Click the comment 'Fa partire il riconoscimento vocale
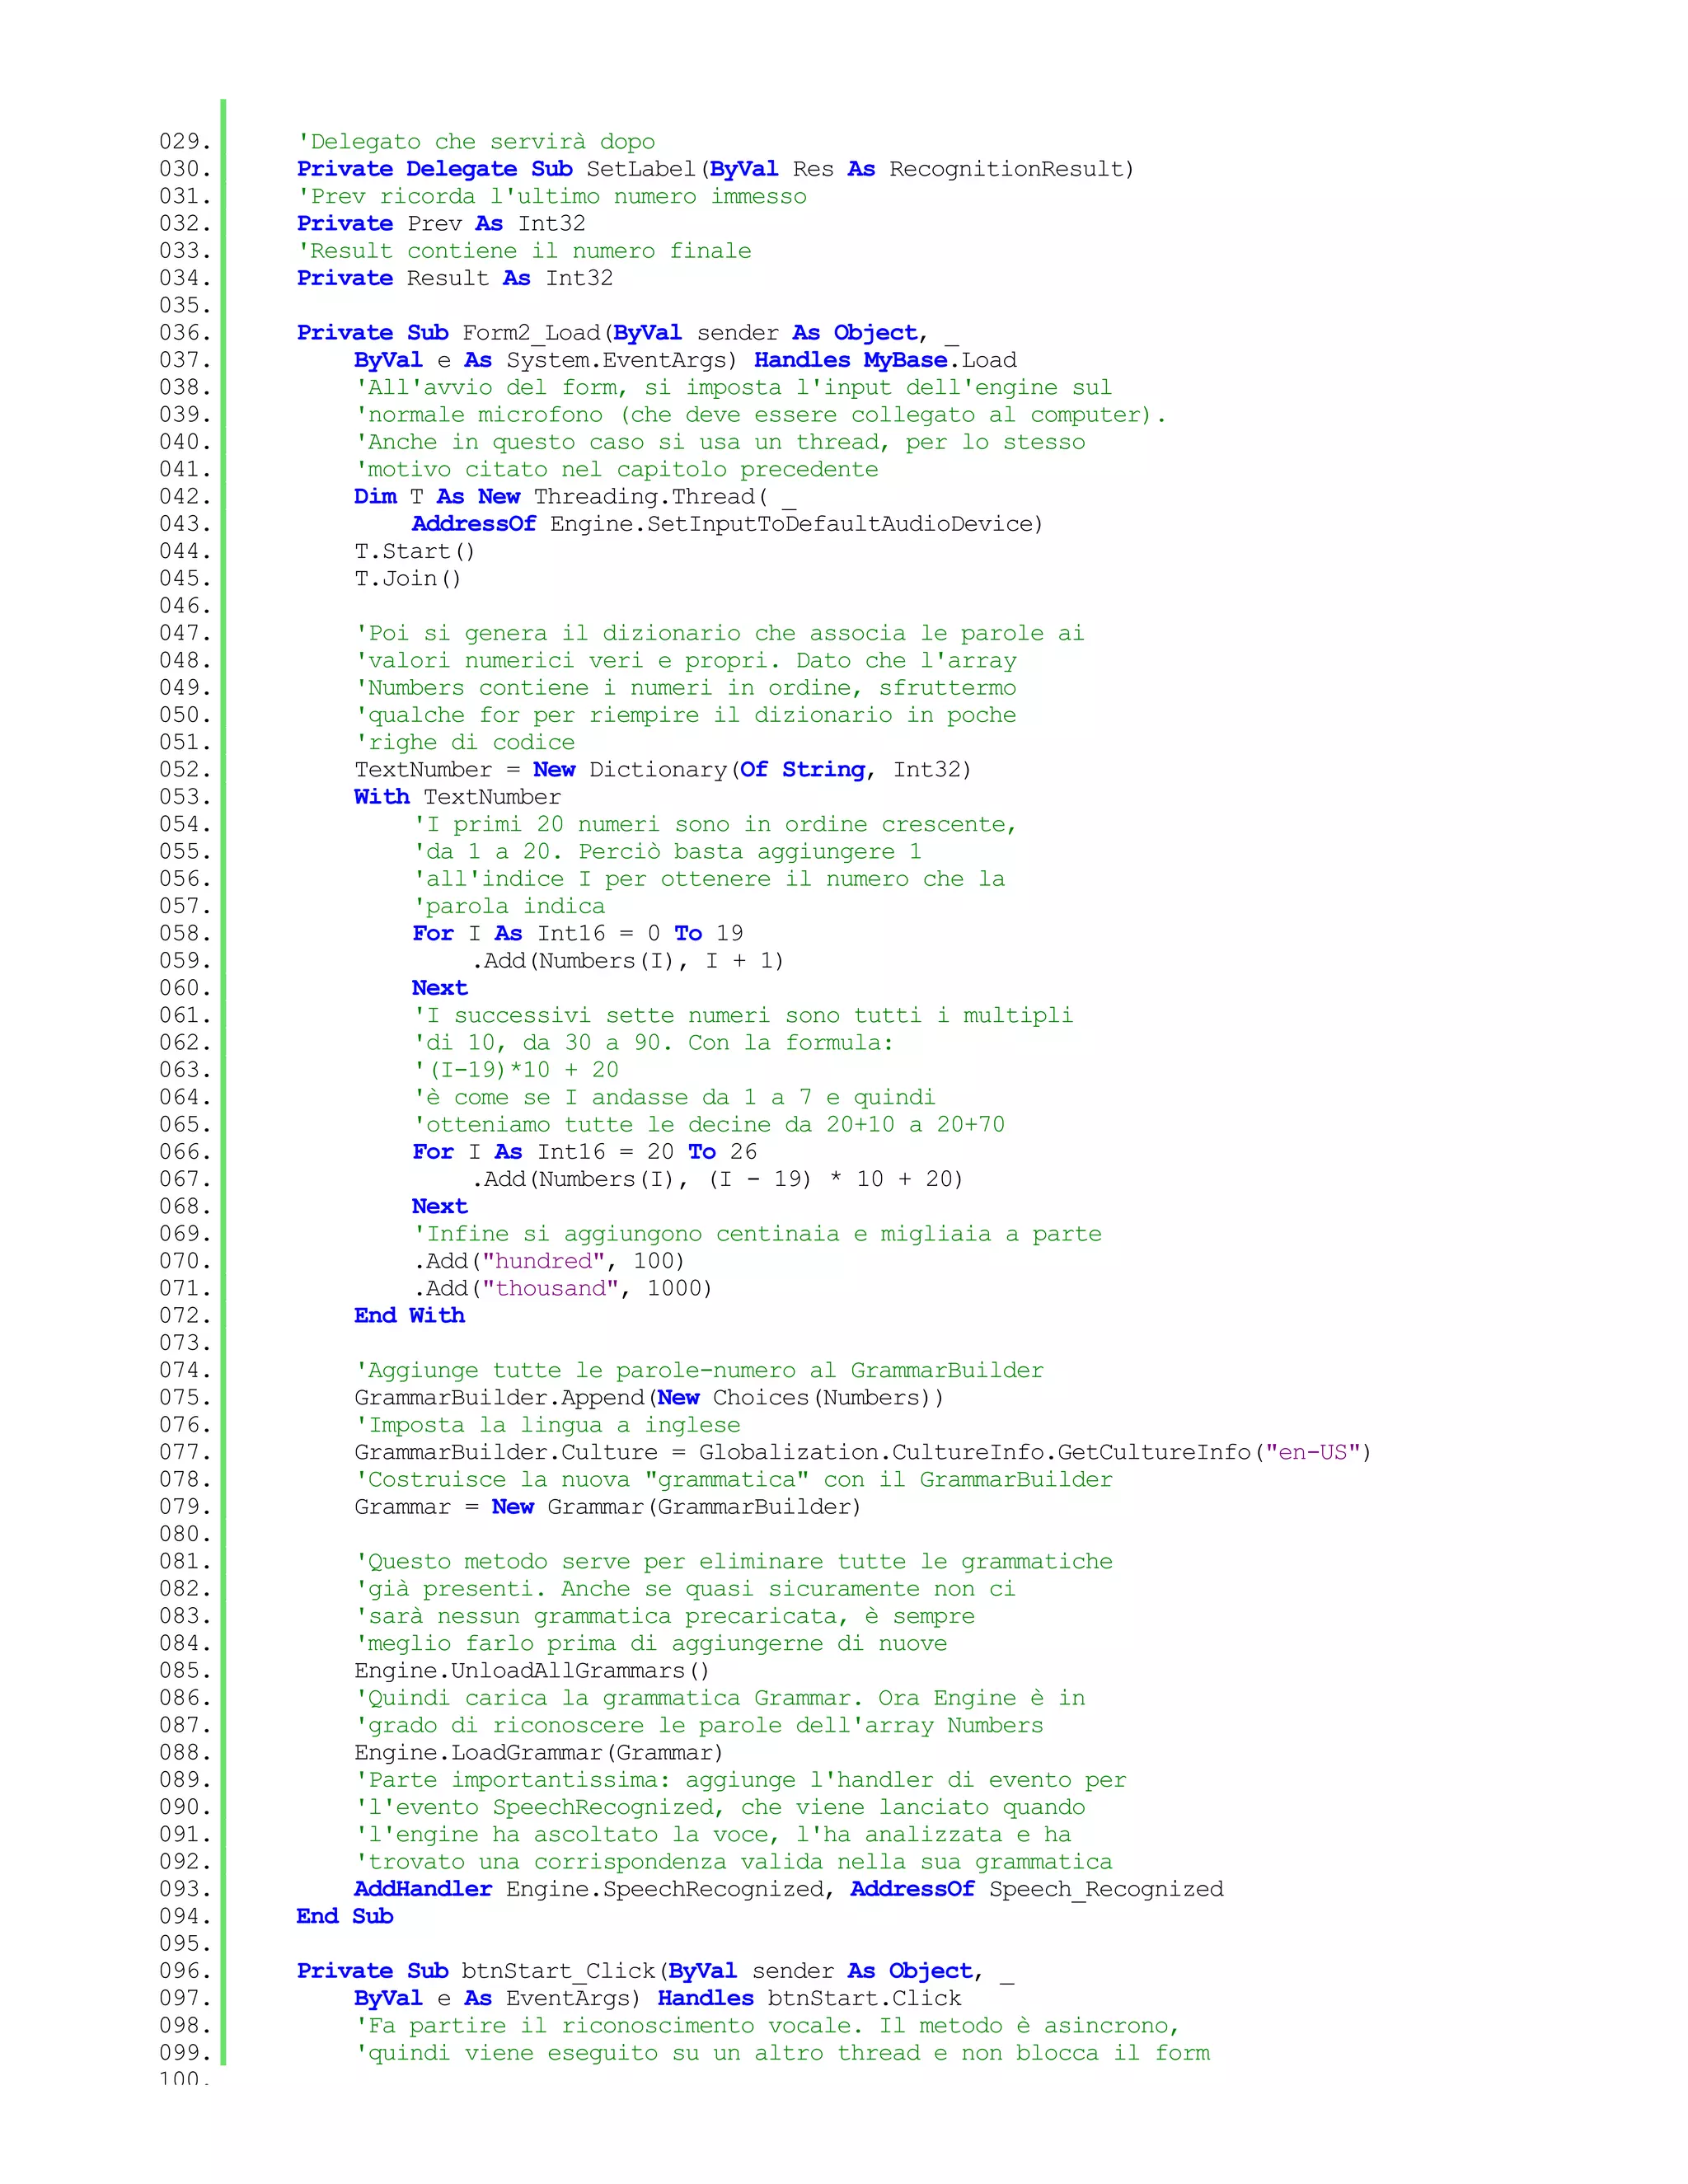The width and height of the screenshot is (1688, 2184). coord(767,2026)
